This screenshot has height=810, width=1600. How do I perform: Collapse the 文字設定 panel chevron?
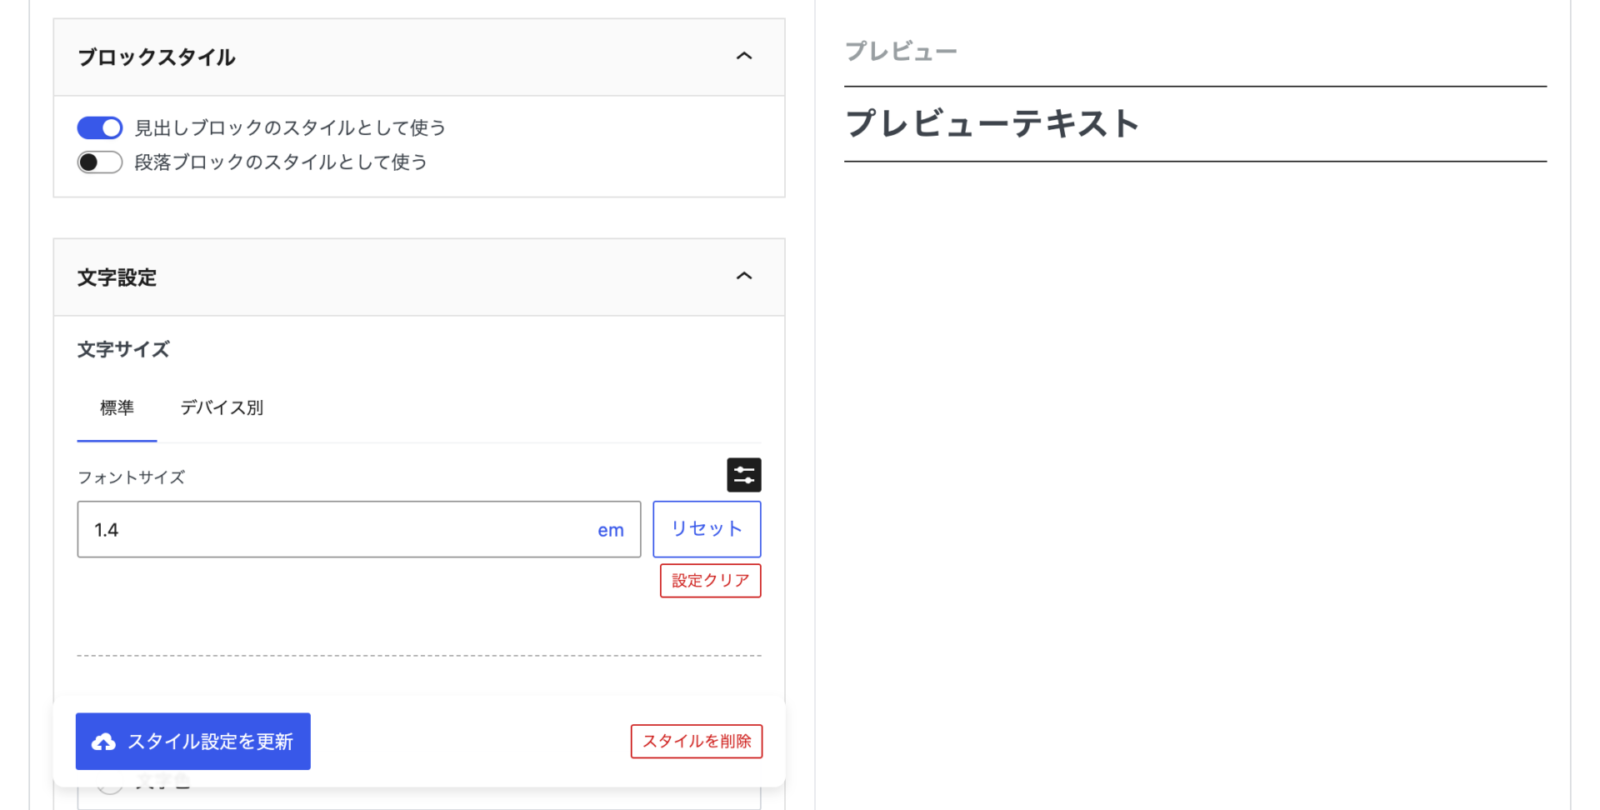743,276
